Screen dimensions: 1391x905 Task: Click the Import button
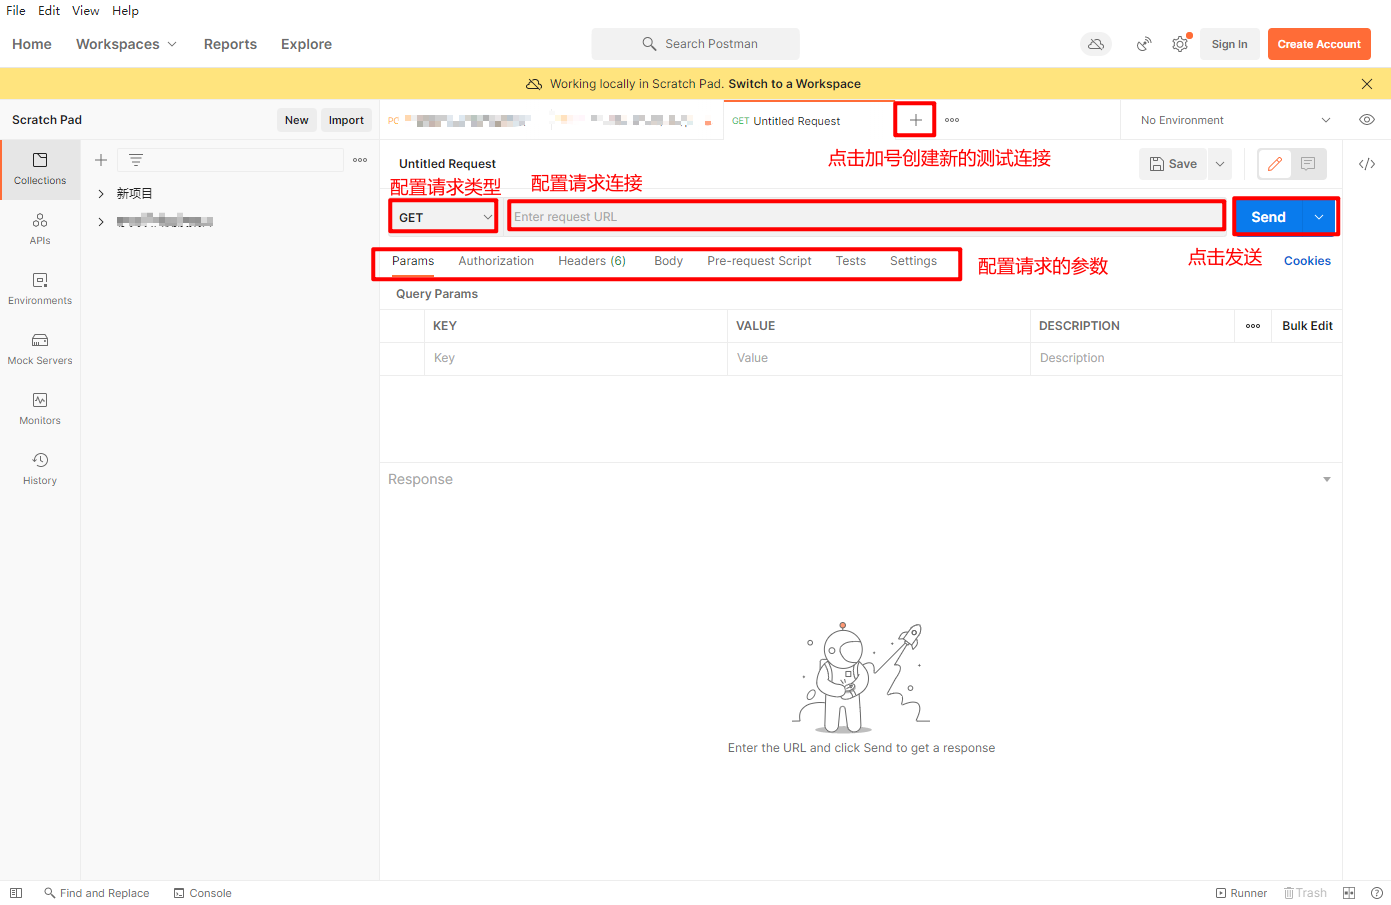coord(346,120)
